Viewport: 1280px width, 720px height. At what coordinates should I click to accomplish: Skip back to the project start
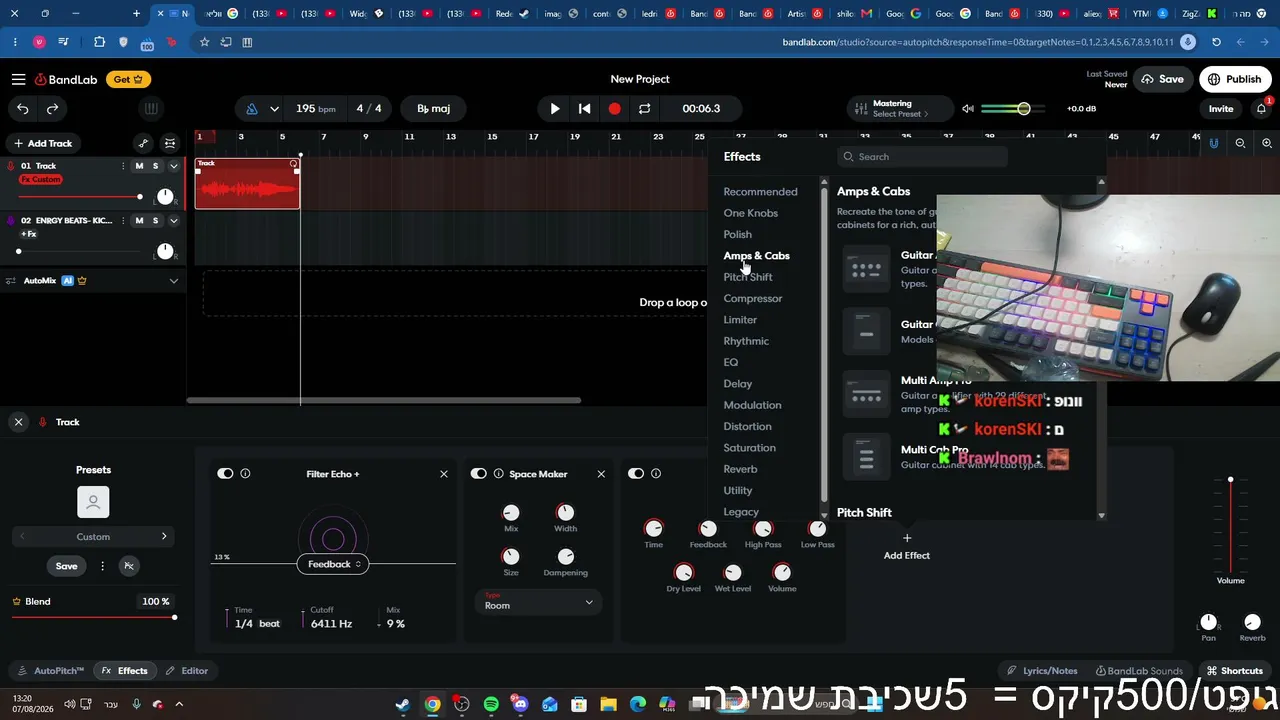pyautogui.click(x=585, y=109)
